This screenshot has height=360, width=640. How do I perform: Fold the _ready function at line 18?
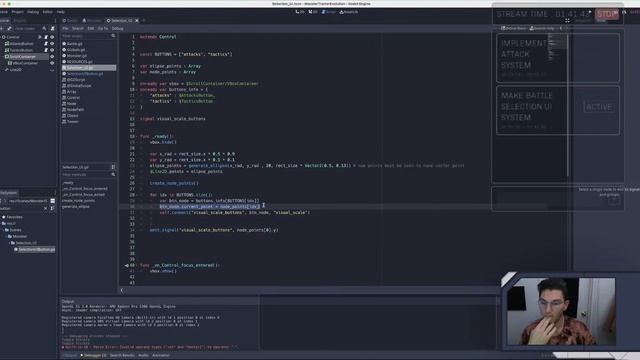point(136,136)
